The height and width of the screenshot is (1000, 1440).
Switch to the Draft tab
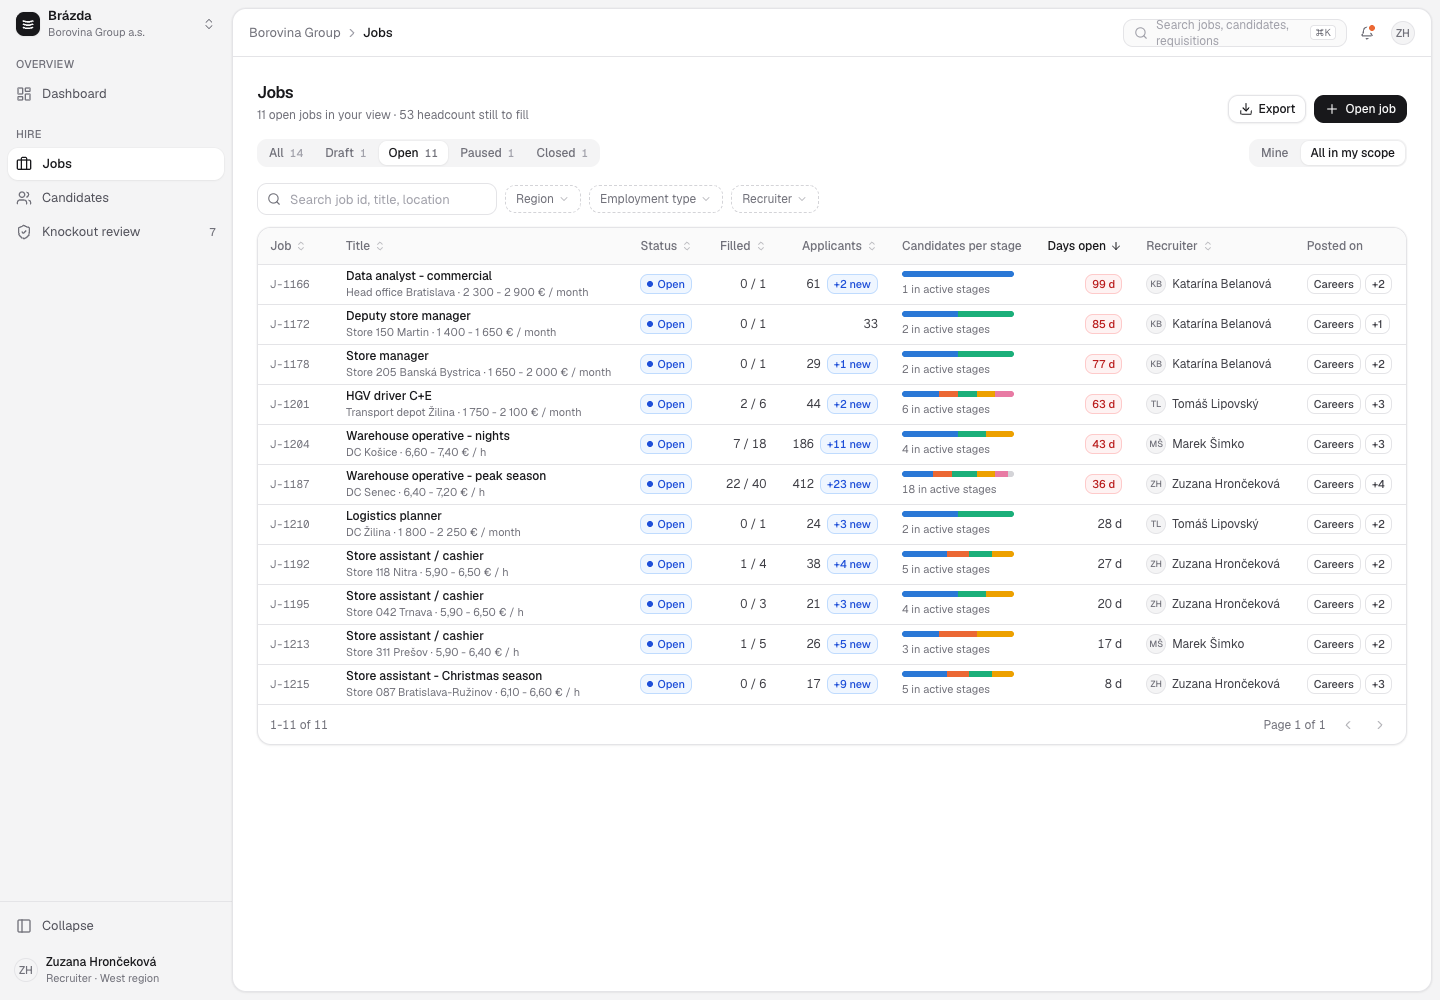coord(346,153)
